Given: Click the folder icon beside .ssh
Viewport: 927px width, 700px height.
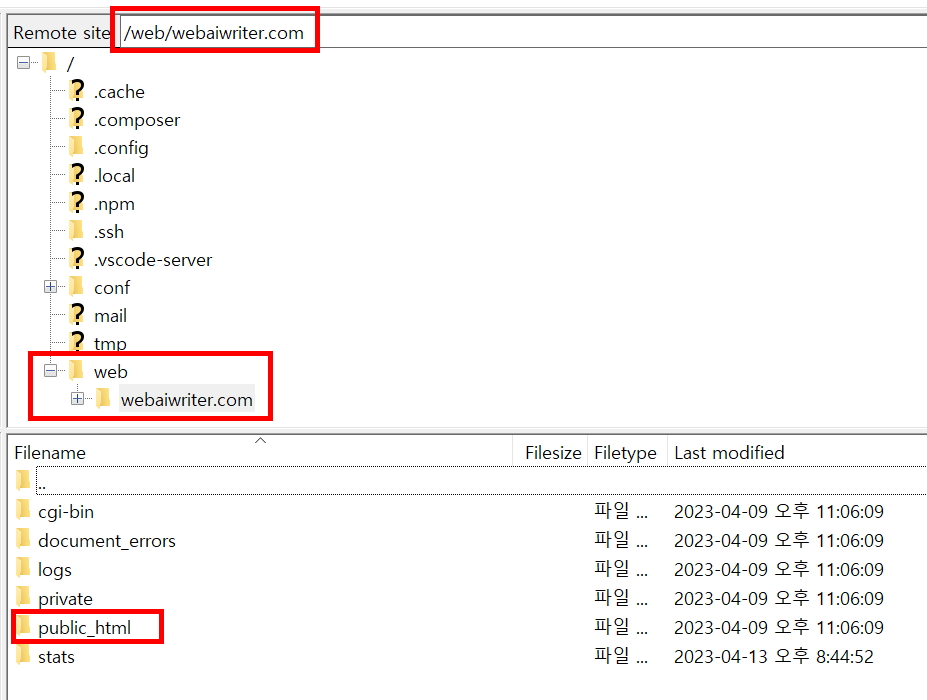Looking at the screenshot, I should (x=76, y=229).
